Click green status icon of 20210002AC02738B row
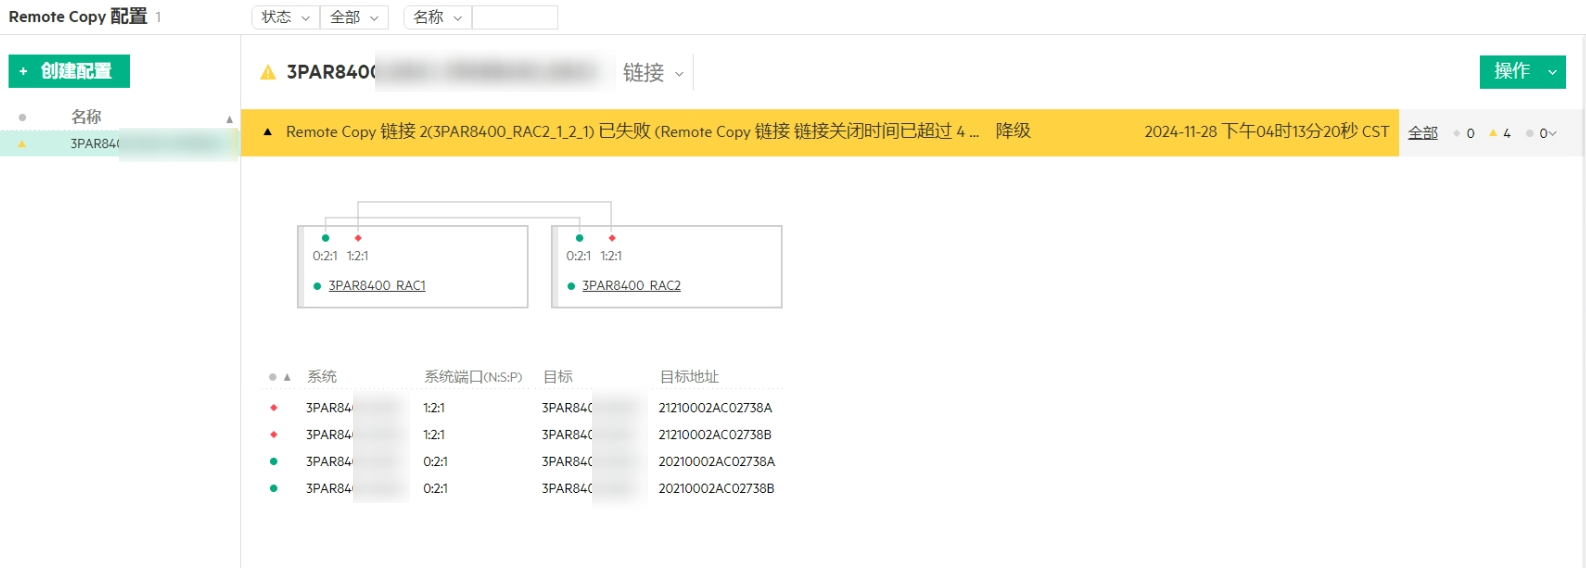 (273, 489)
